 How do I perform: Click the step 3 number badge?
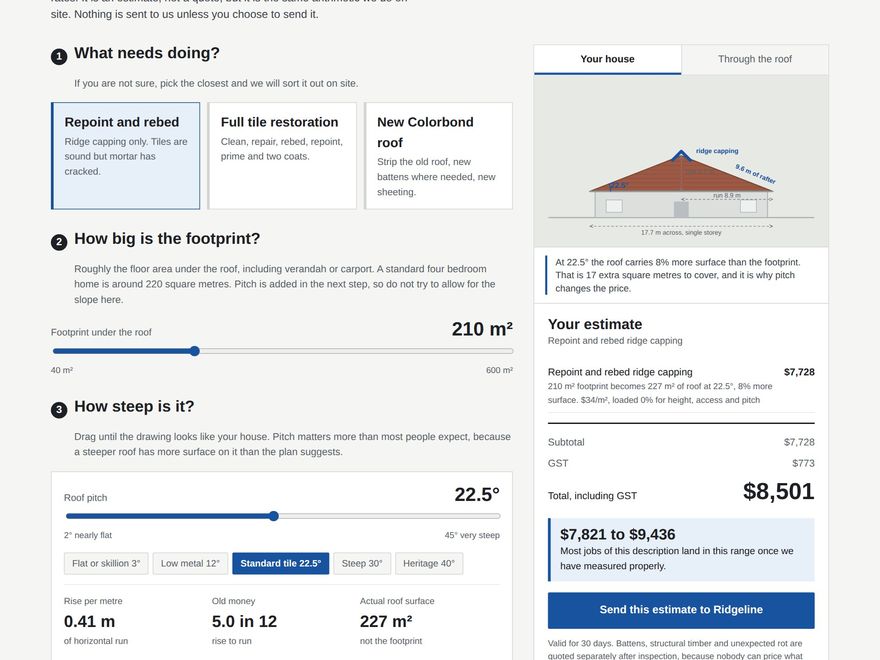(x=59, y=410)
